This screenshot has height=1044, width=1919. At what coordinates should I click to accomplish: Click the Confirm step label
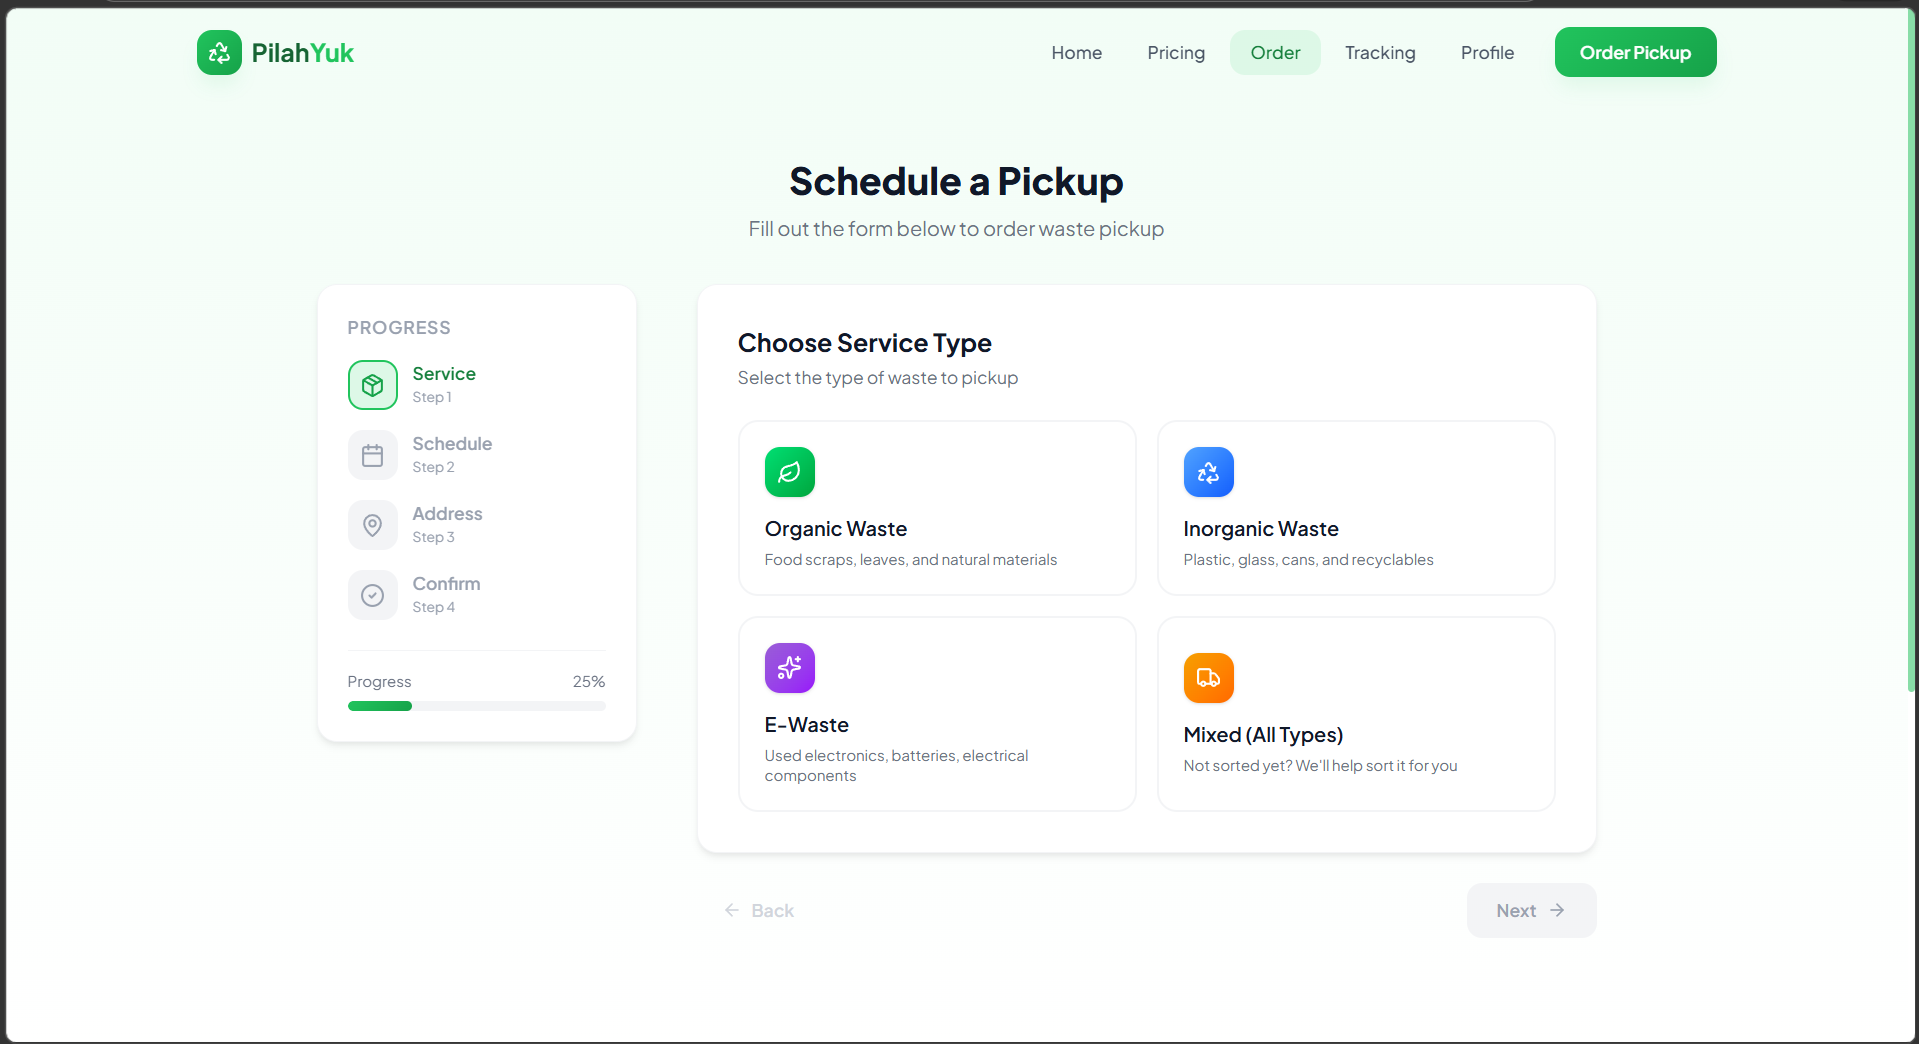click(446, 584)
